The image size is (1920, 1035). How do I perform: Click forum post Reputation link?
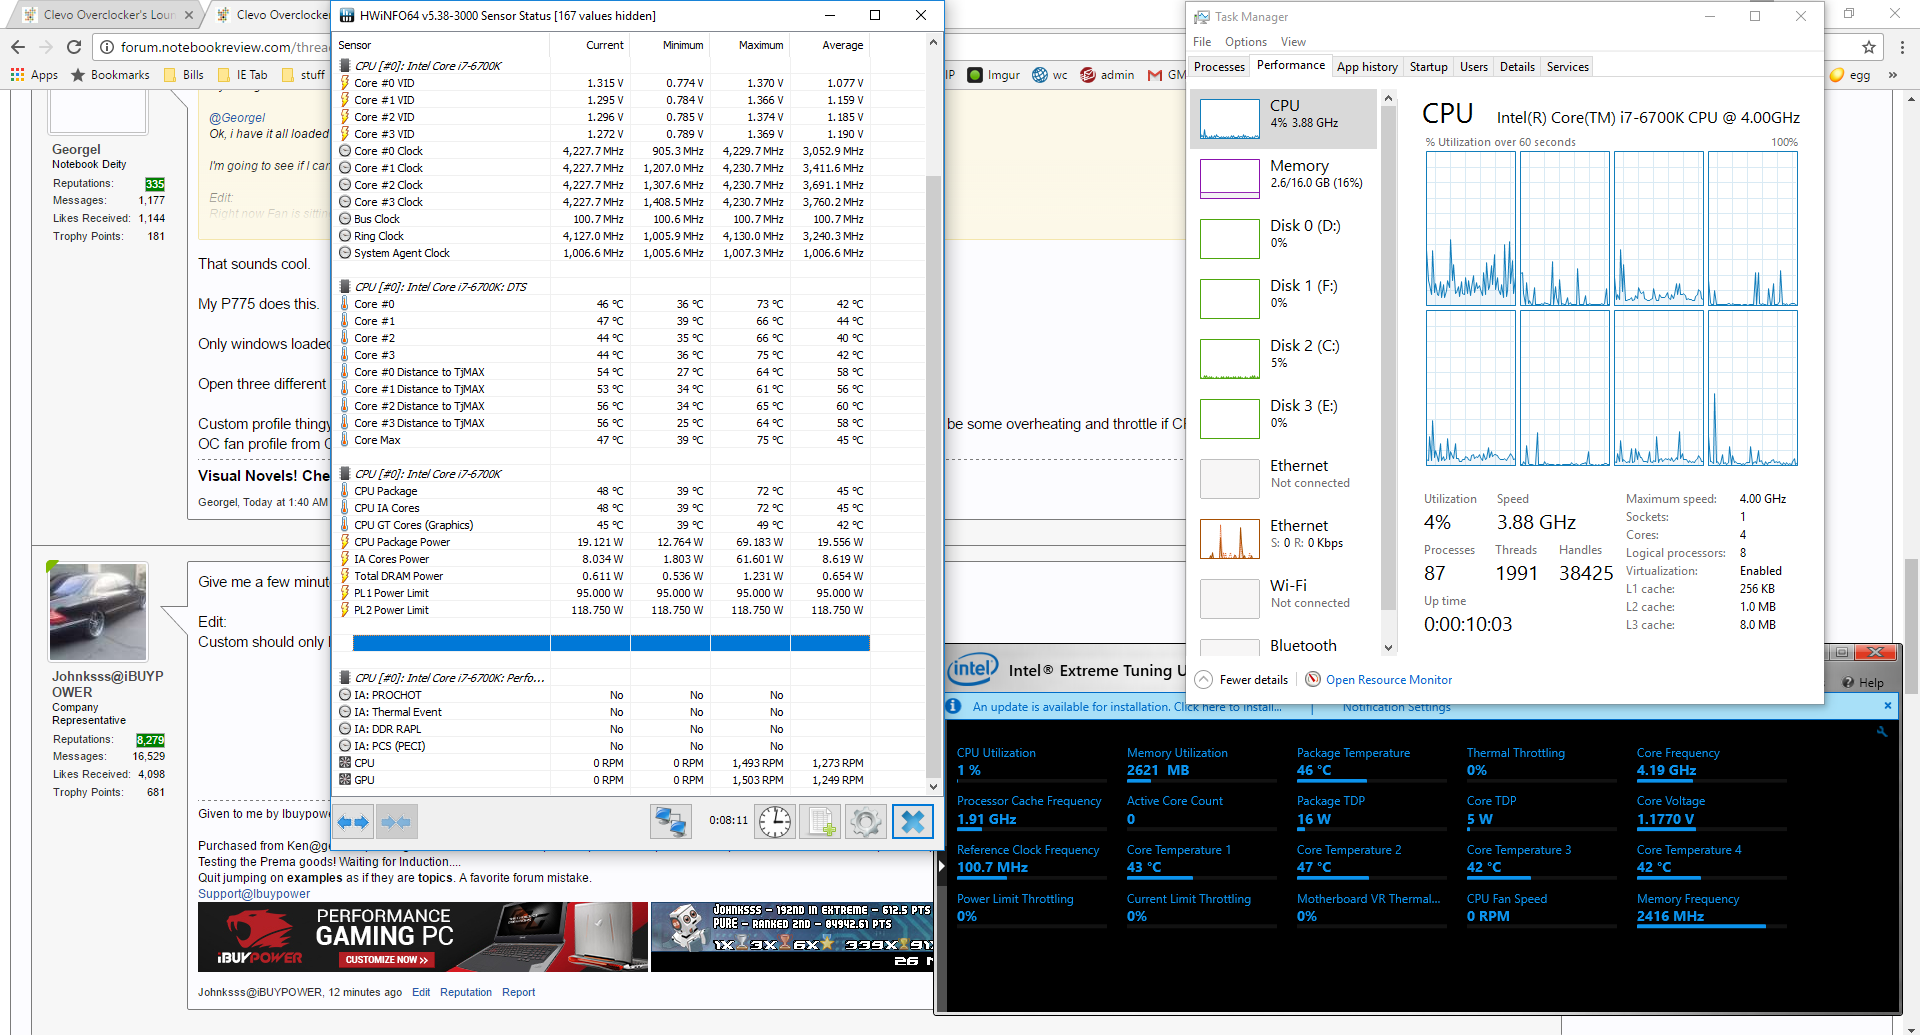click(x=466, y=993)
